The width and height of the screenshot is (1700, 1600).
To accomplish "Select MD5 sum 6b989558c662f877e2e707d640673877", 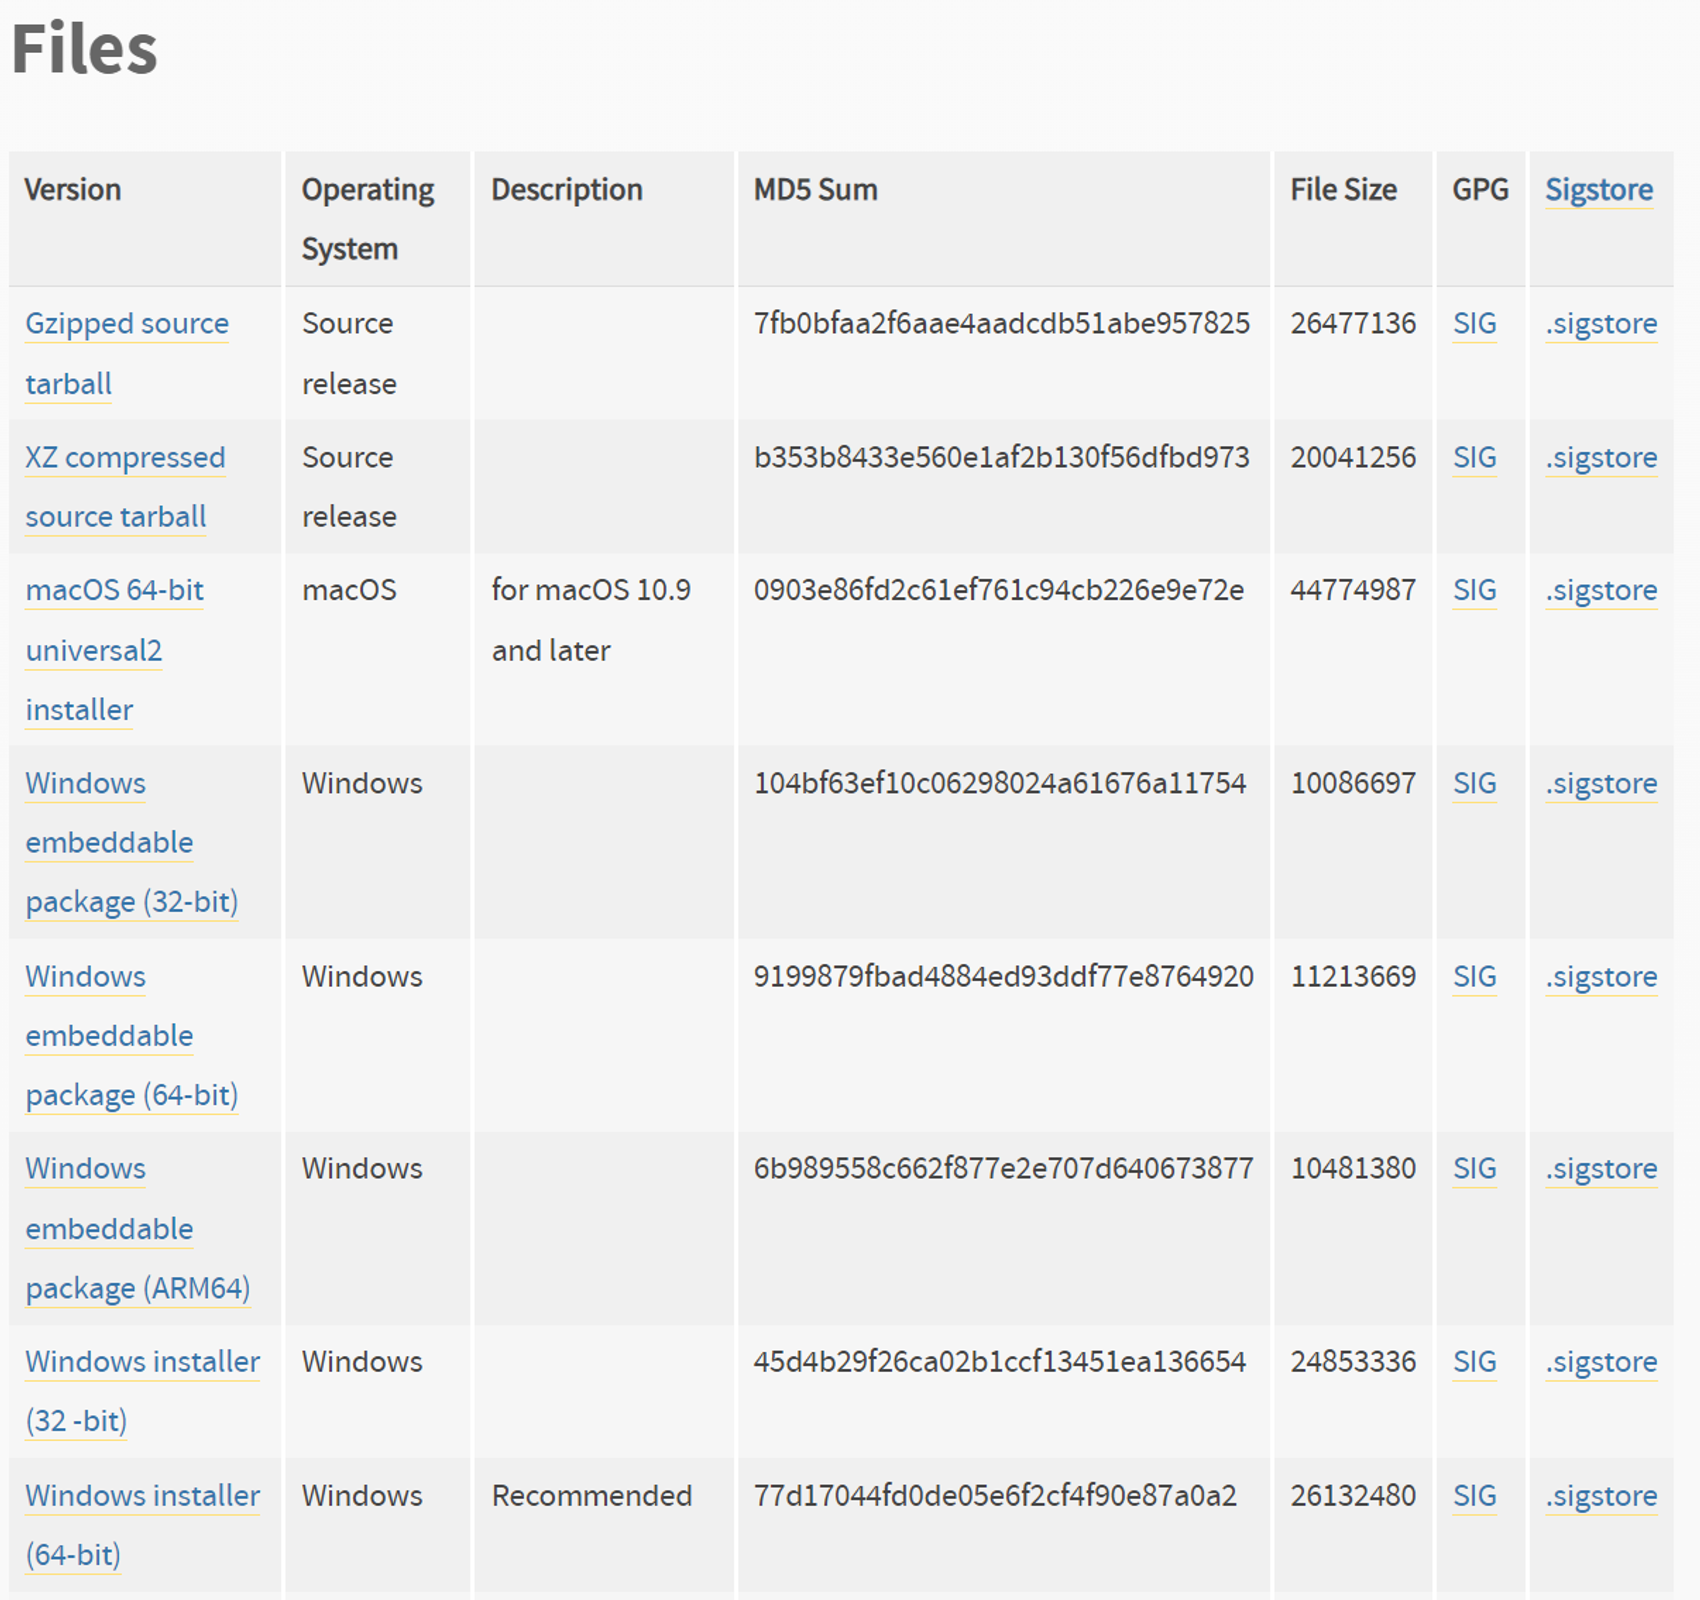I will 1003,1169.
